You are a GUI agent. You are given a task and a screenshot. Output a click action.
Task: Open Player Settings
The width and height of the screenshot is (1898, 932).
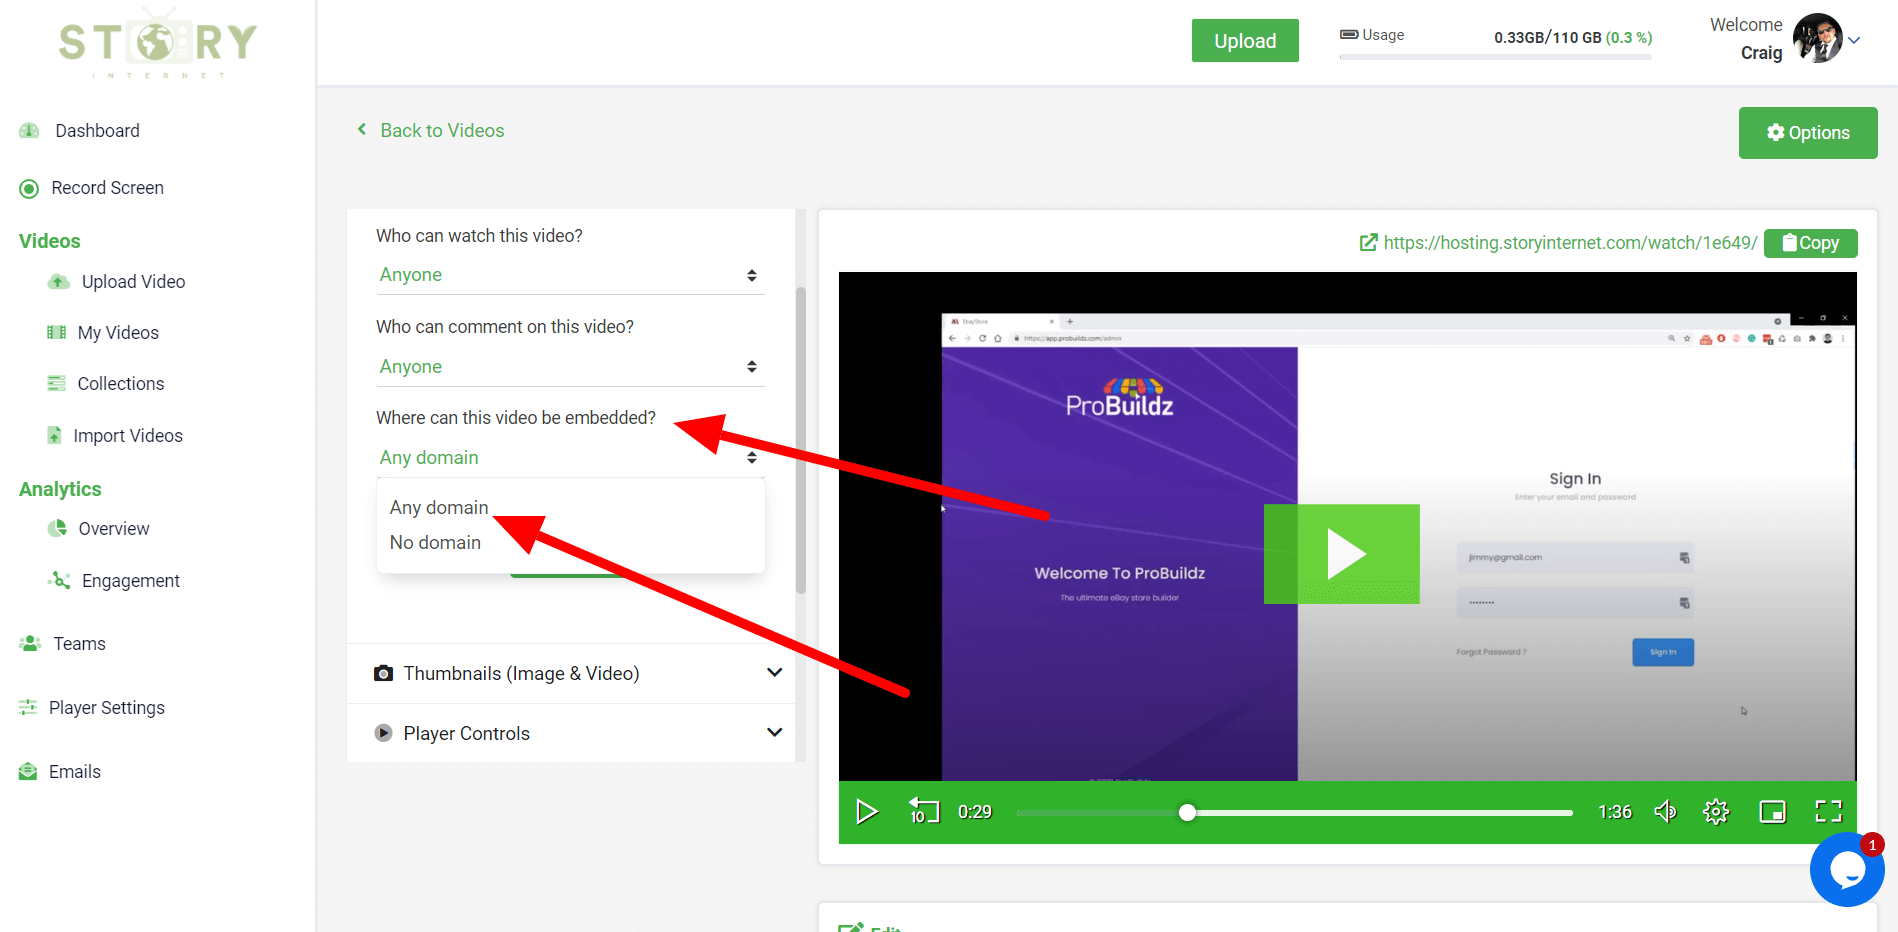106,708
